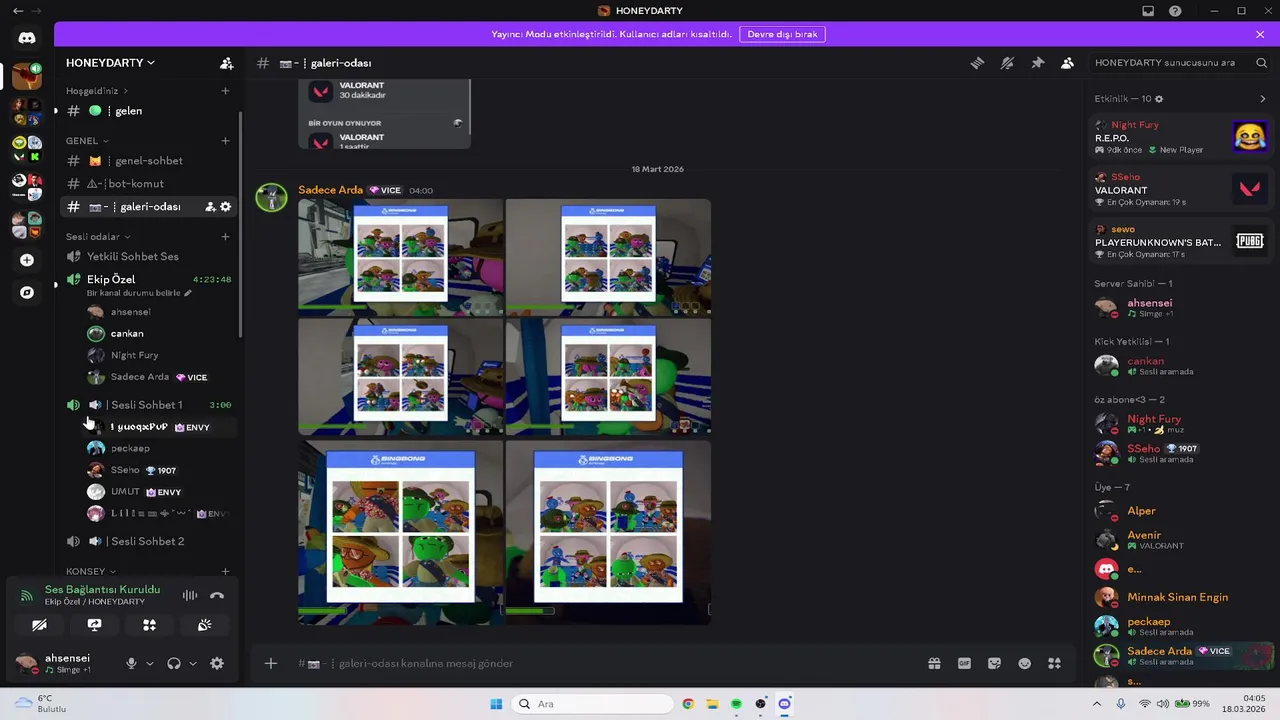Open Night Fury R.E.P.O. activity card

click(x=1180, y=137)
